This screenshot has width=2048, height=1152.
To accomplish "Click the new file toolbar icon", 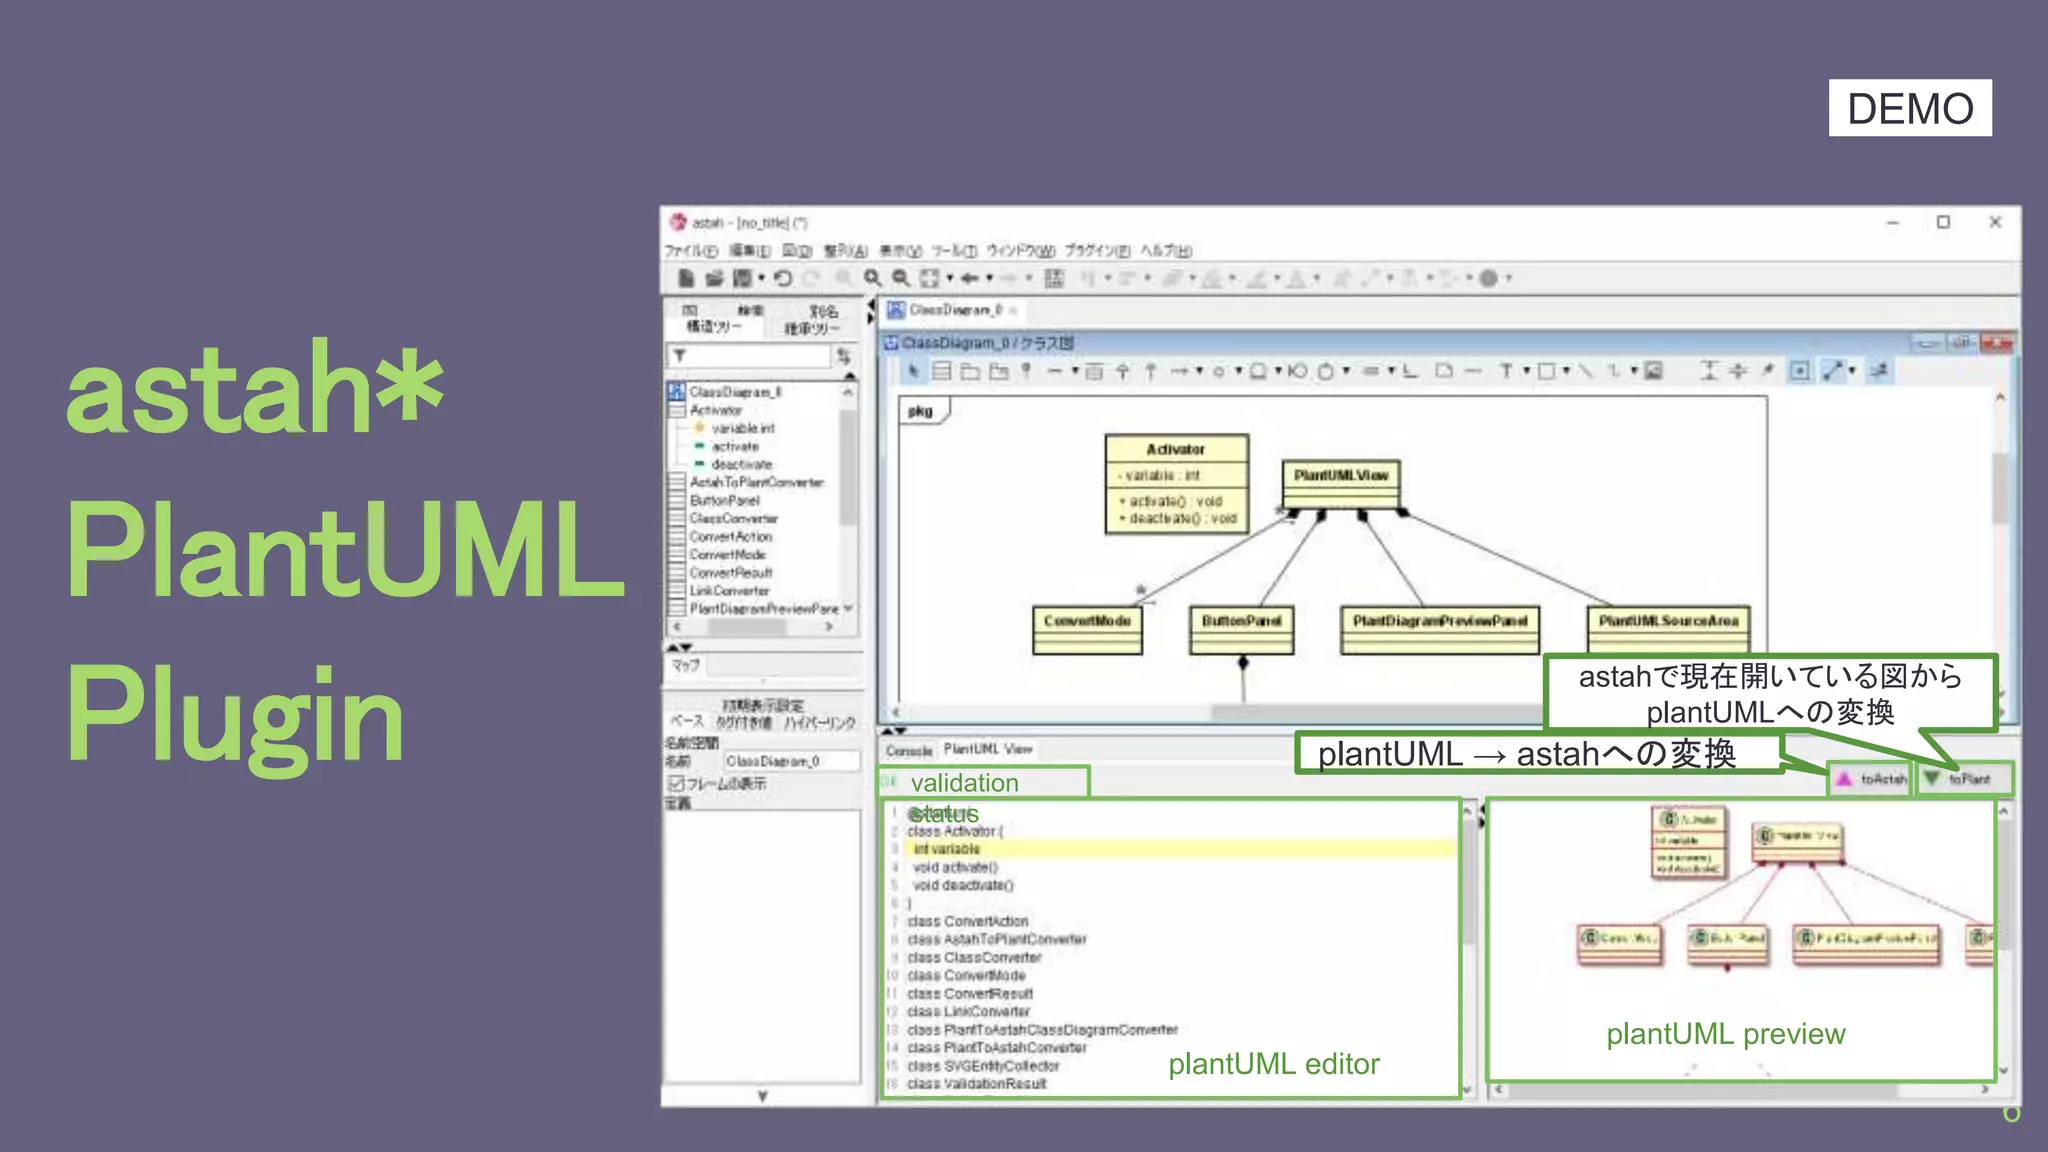I will 686,278.
